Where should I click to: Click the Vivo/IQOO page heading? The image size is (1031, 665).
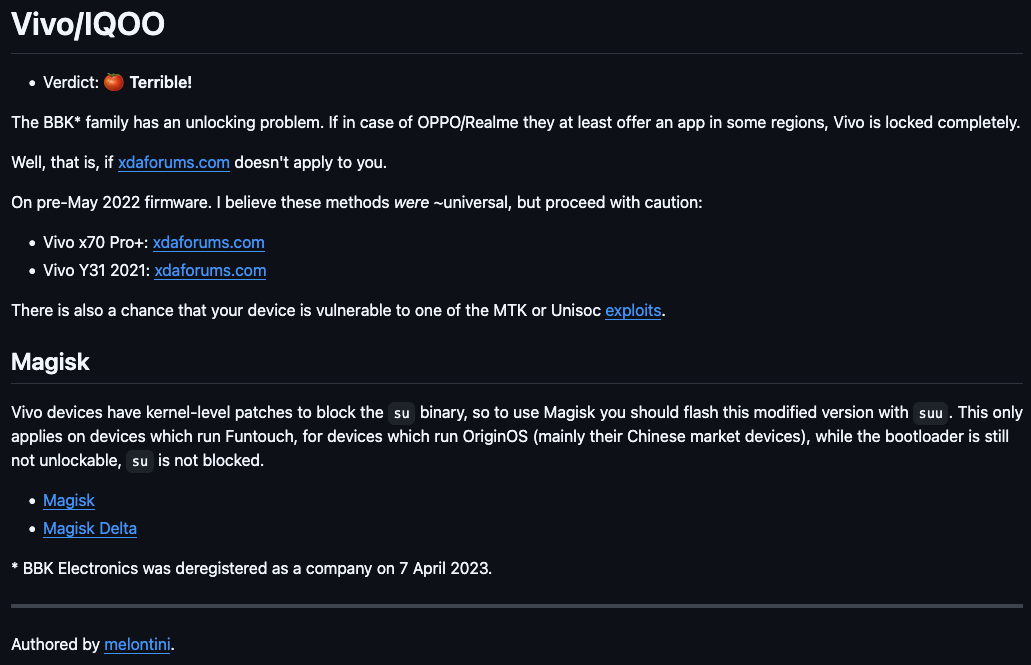88,24
